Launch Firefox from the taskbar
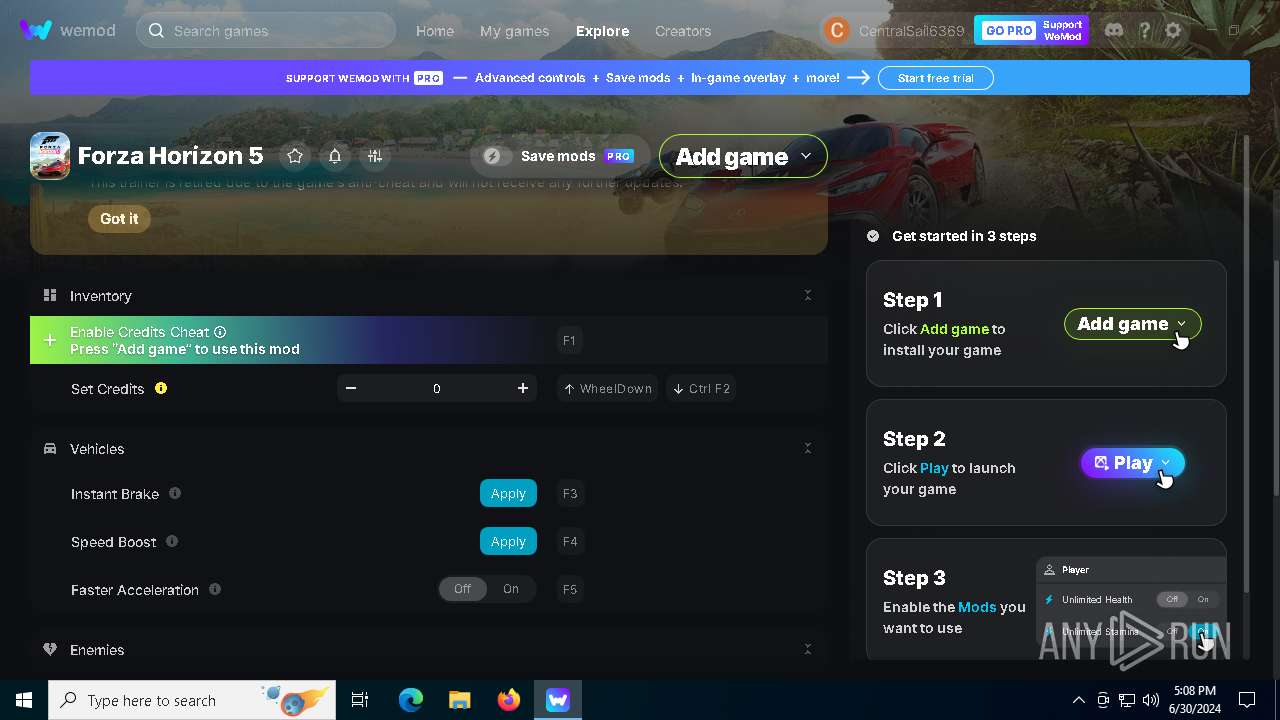Viewport: 1280px width, 720px height. (x=509, y=700)
